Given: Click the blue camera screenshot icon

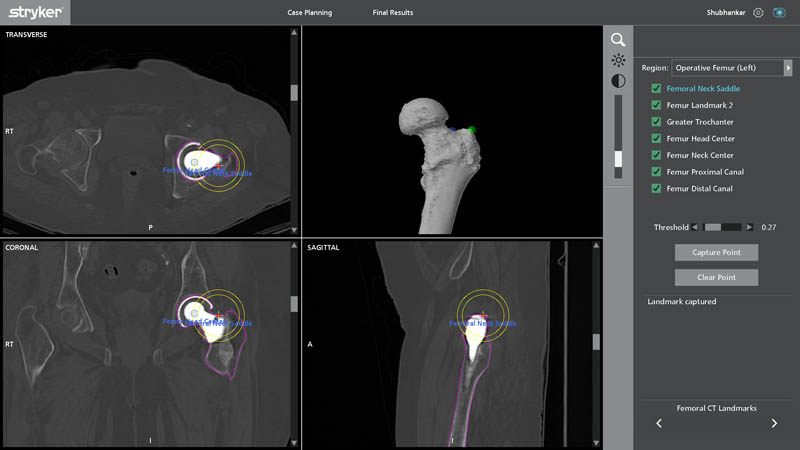Looking at the screenshot, I should click(x=779, y=13).
